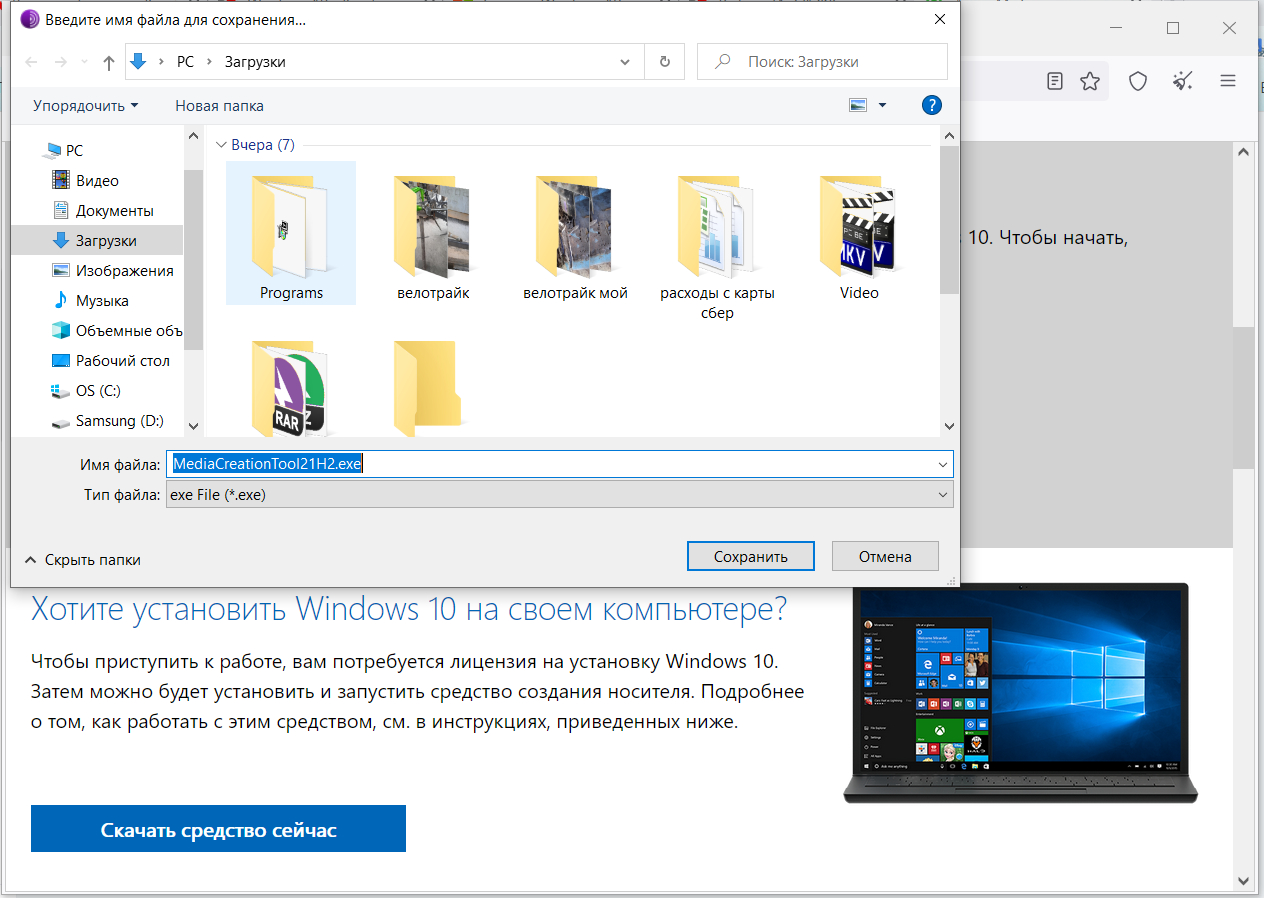Click the file list vertical scrollbar
Viewport: 1264px width, 898px height.
(x=949, y=221)
